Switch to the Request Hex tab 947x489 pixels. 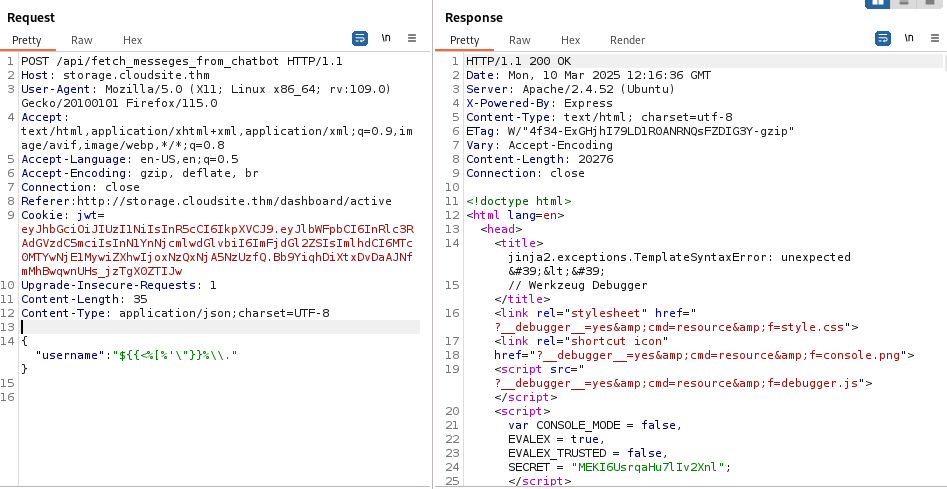(132, 40)
